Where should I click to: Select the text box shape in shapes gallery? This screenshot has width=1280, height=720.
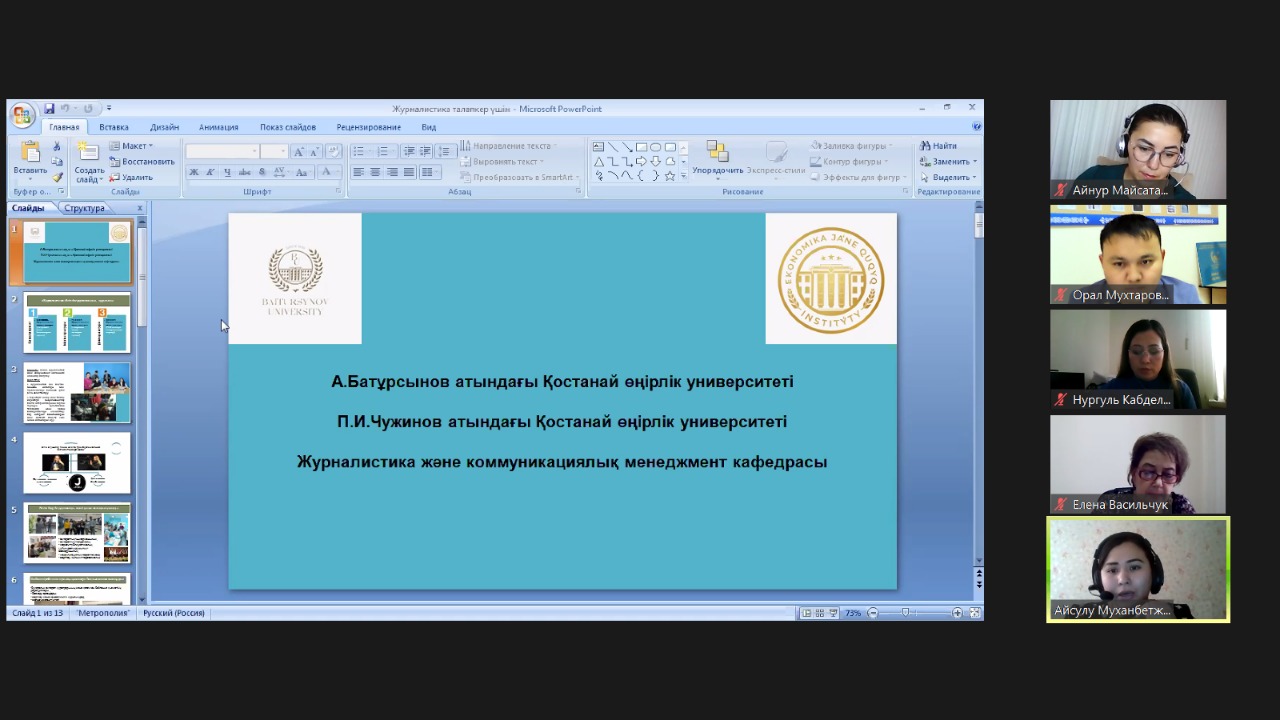(x=598, y=147)
